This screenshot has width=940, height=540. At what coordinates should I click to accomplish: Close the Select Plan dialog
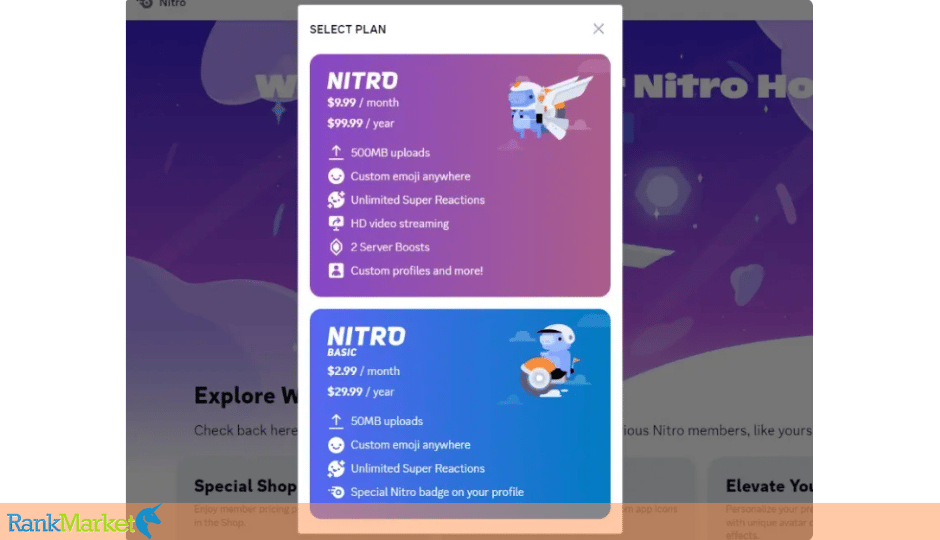(598, 29)
